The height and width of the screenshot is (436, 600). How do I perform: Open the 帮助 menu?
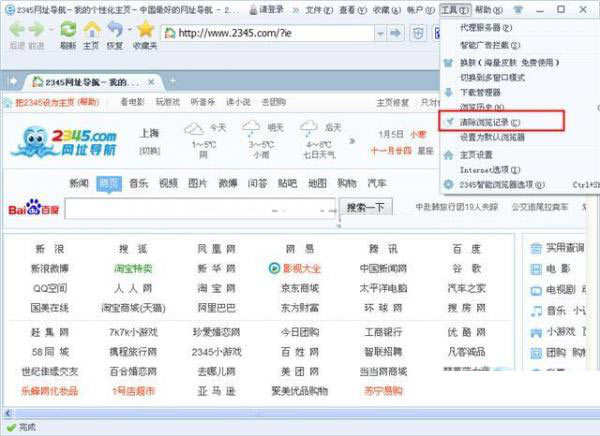(489, 10)
